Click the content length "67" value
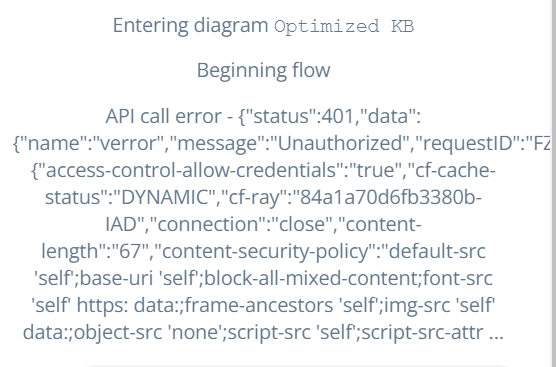 coord(130,251)
